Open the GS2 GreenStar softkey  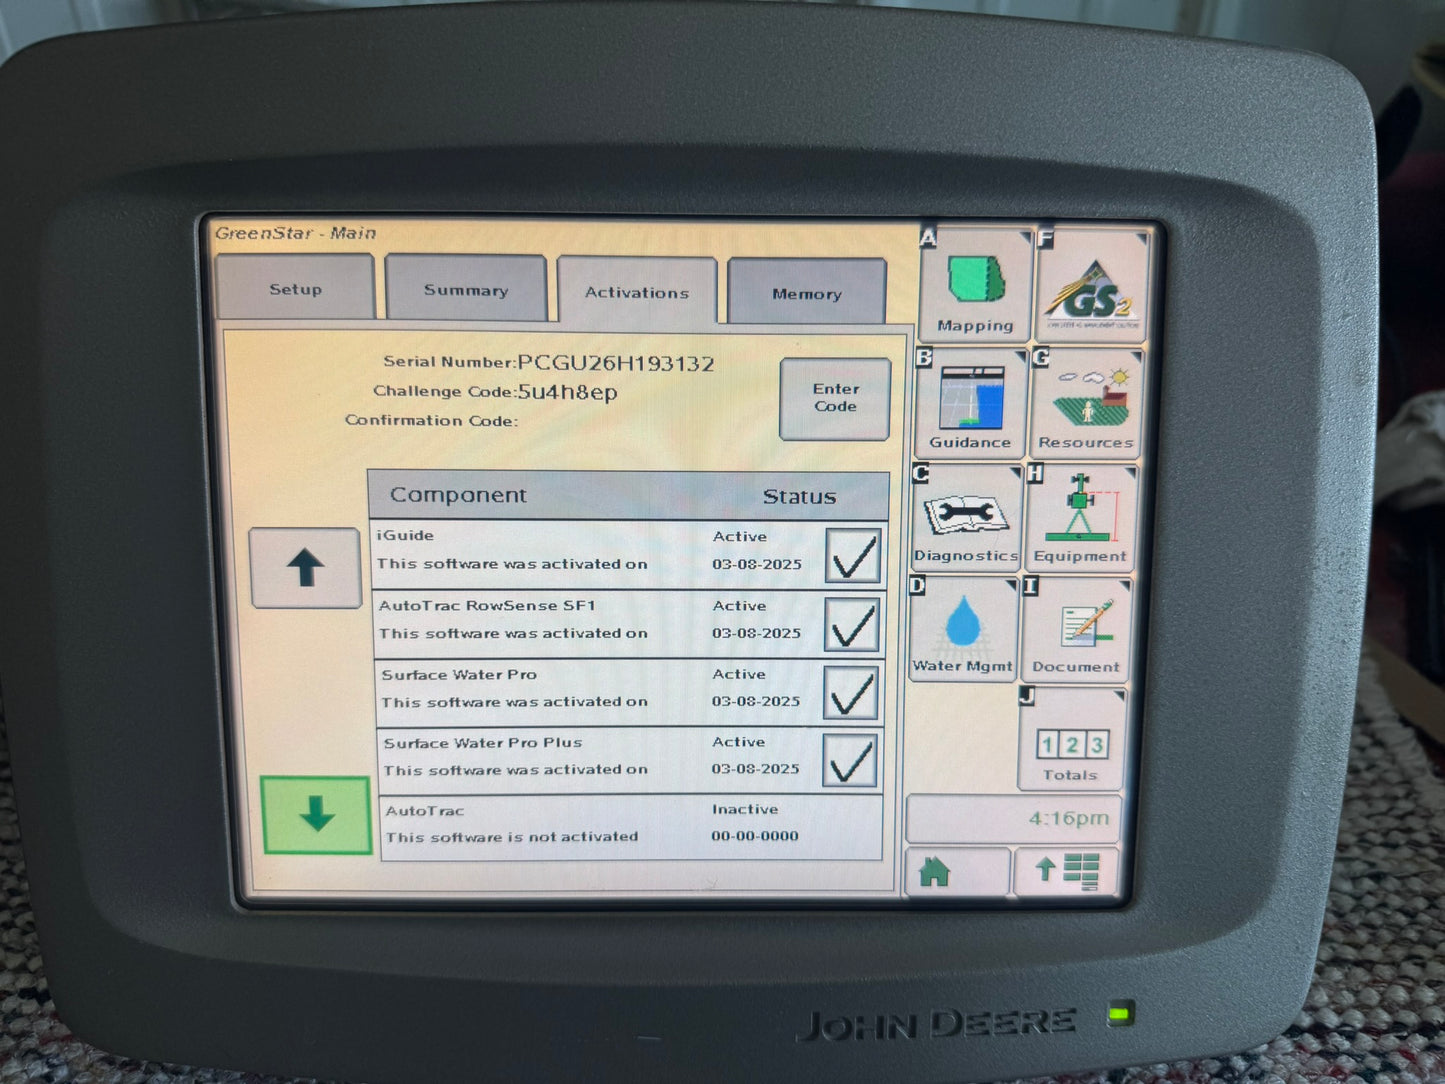1093,288
